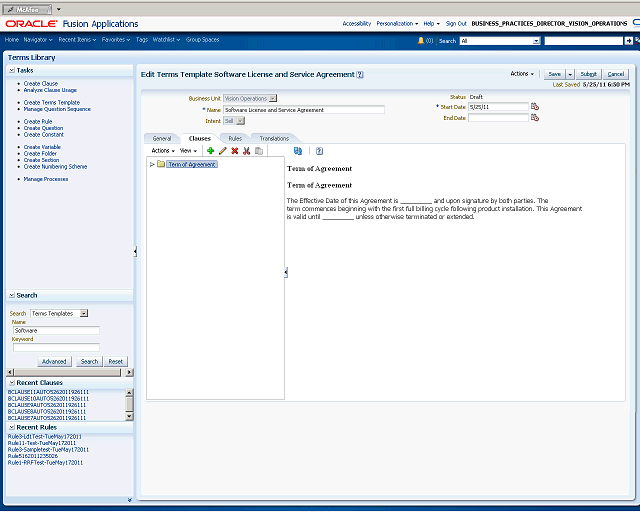Open recent rule Rule5162011238026
640x512 pixels.
[x=33, y=456]
